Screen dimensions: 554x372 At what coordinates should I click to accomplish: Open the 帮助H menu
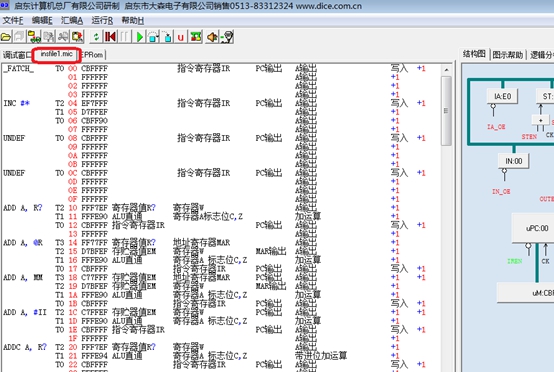tap(132, 20)
